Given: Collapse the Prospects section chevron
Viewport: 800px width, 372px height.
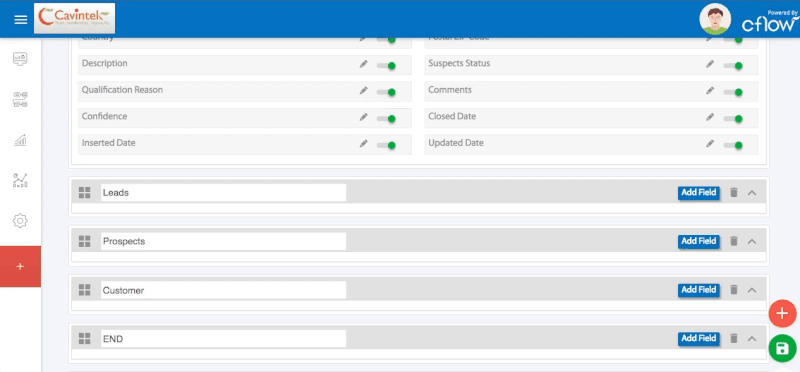Looking at the screenshot, I should point(752,241).
